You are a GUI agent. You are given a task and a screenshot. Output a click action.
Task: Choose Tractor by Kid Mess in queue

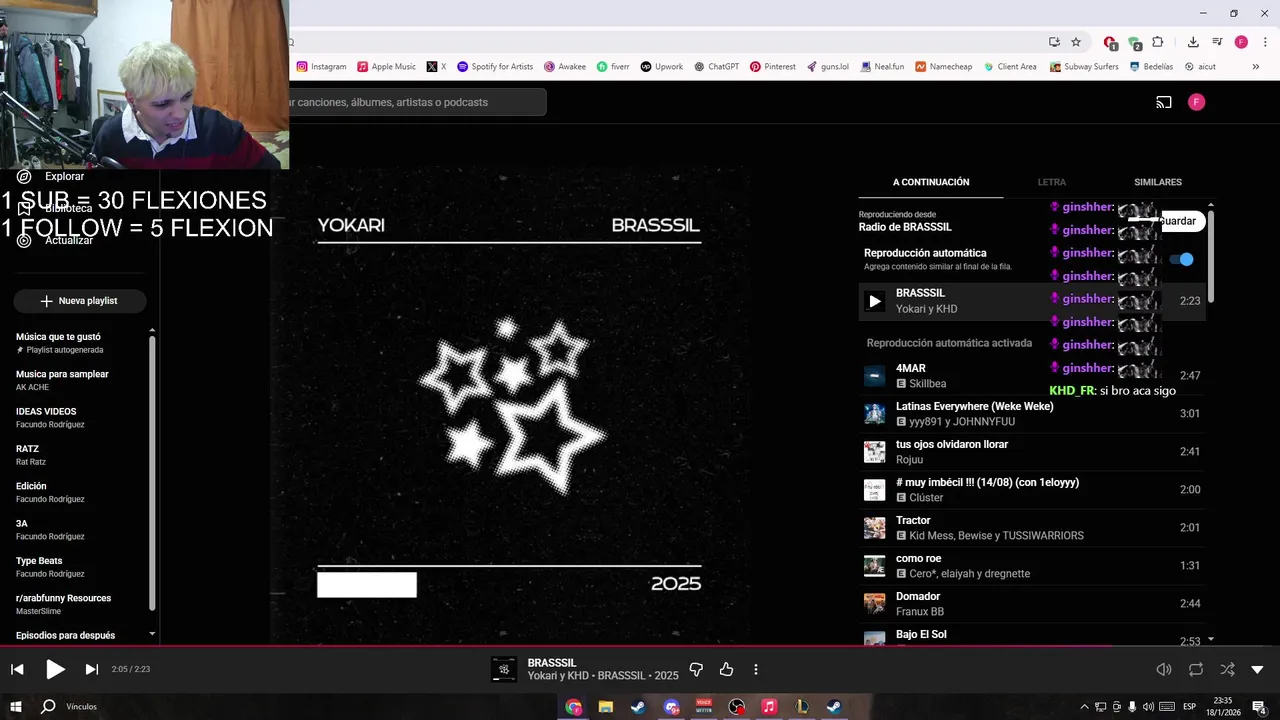tap(1032, 528)
